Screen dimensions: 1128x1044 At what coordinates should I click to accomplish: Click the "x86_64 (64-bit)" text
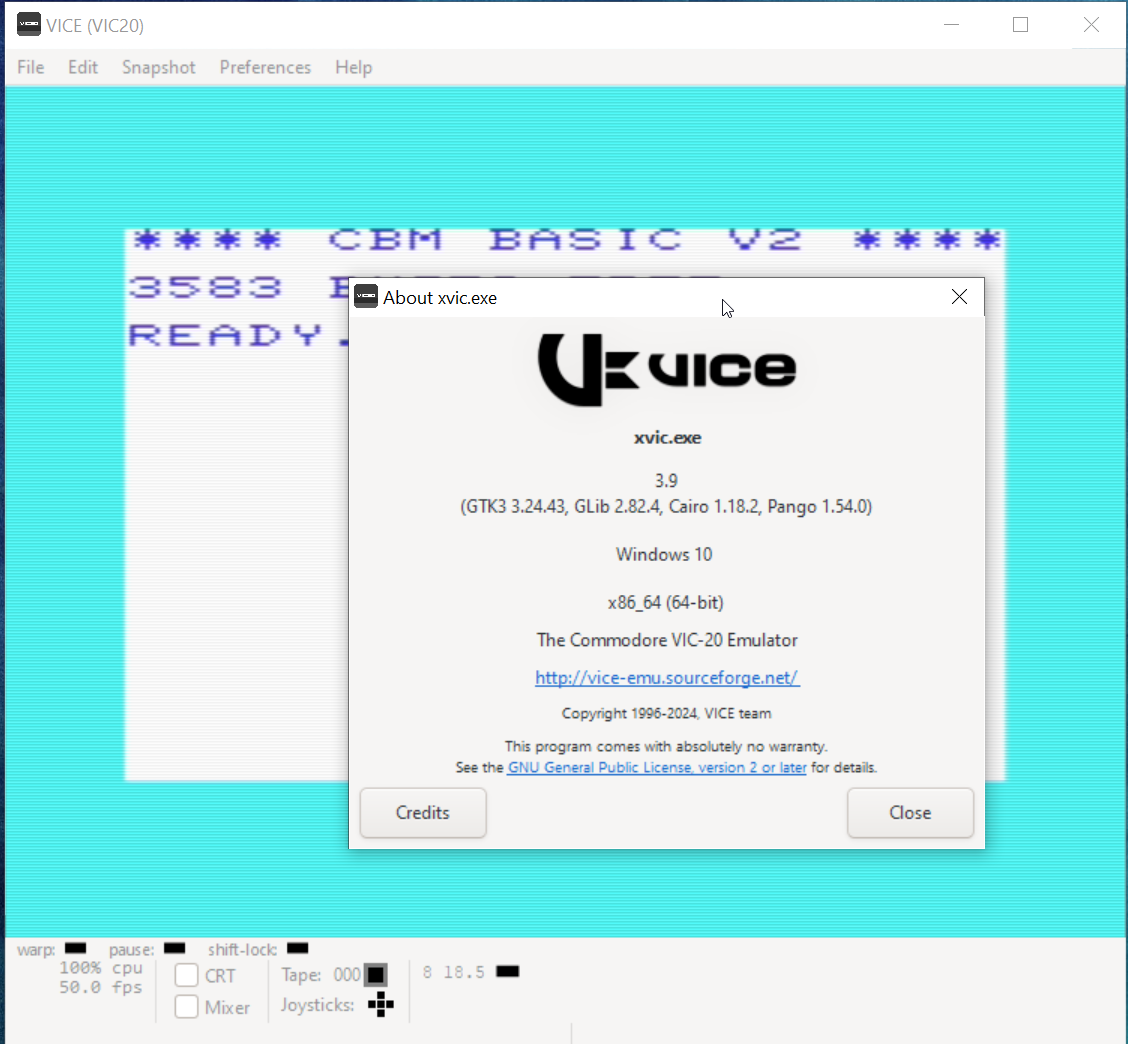(x=665, y=602)
